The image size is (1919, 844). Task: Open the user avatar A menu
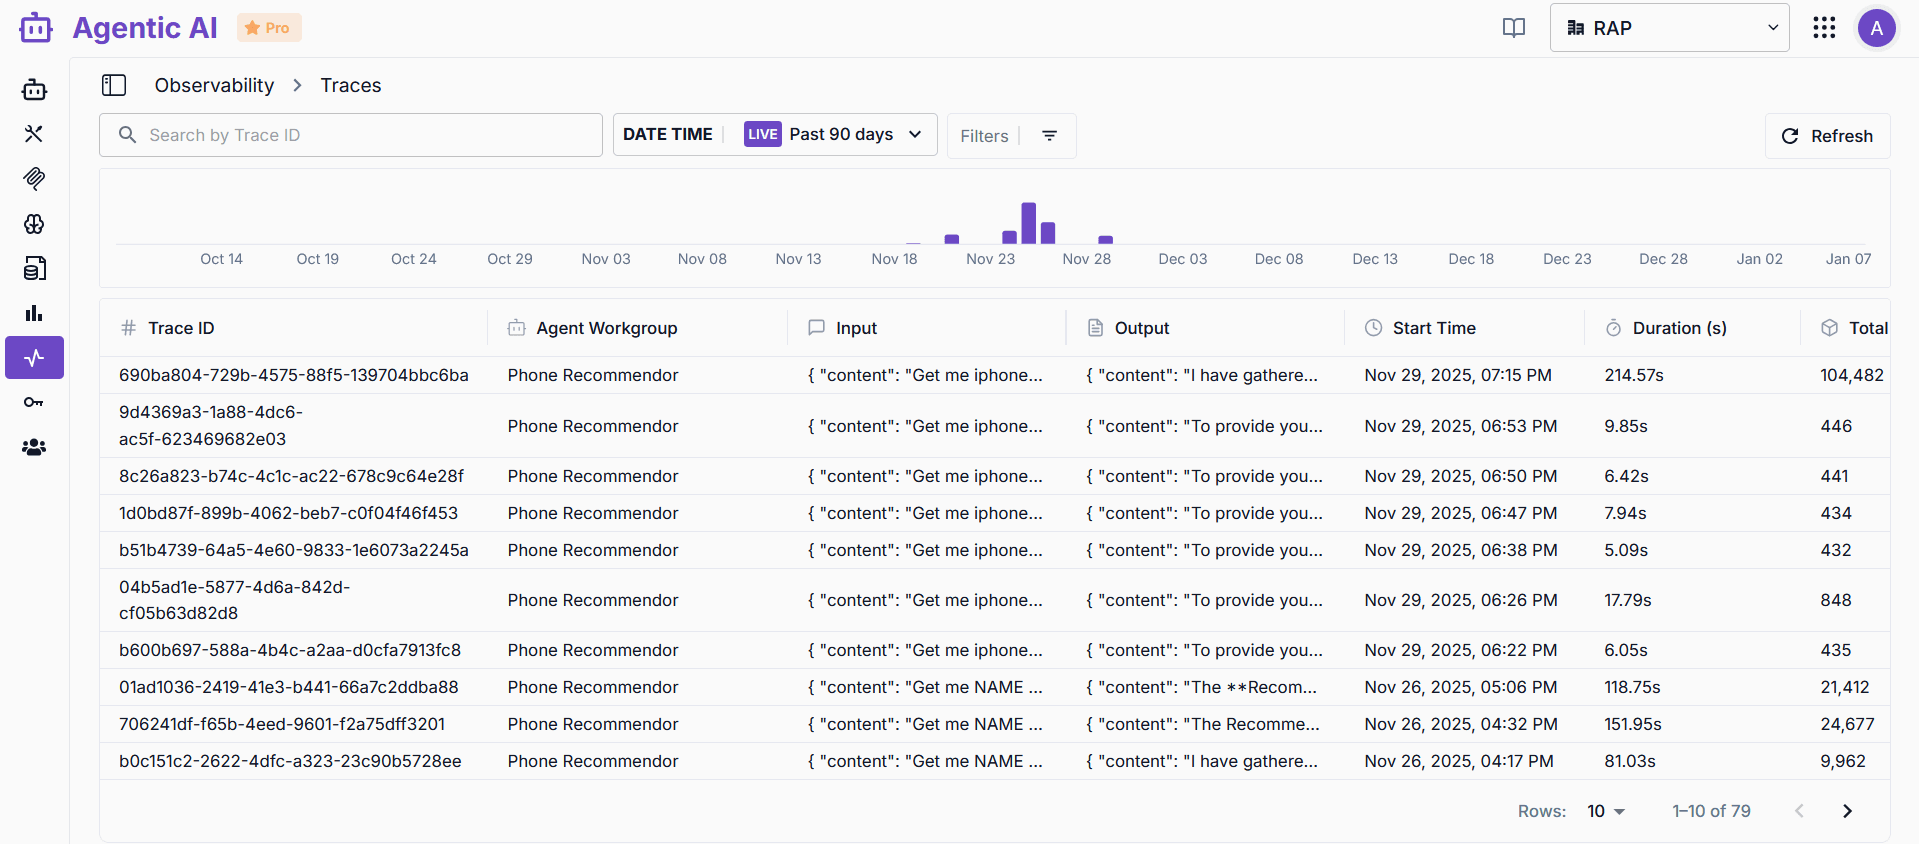coord(1877,28)
